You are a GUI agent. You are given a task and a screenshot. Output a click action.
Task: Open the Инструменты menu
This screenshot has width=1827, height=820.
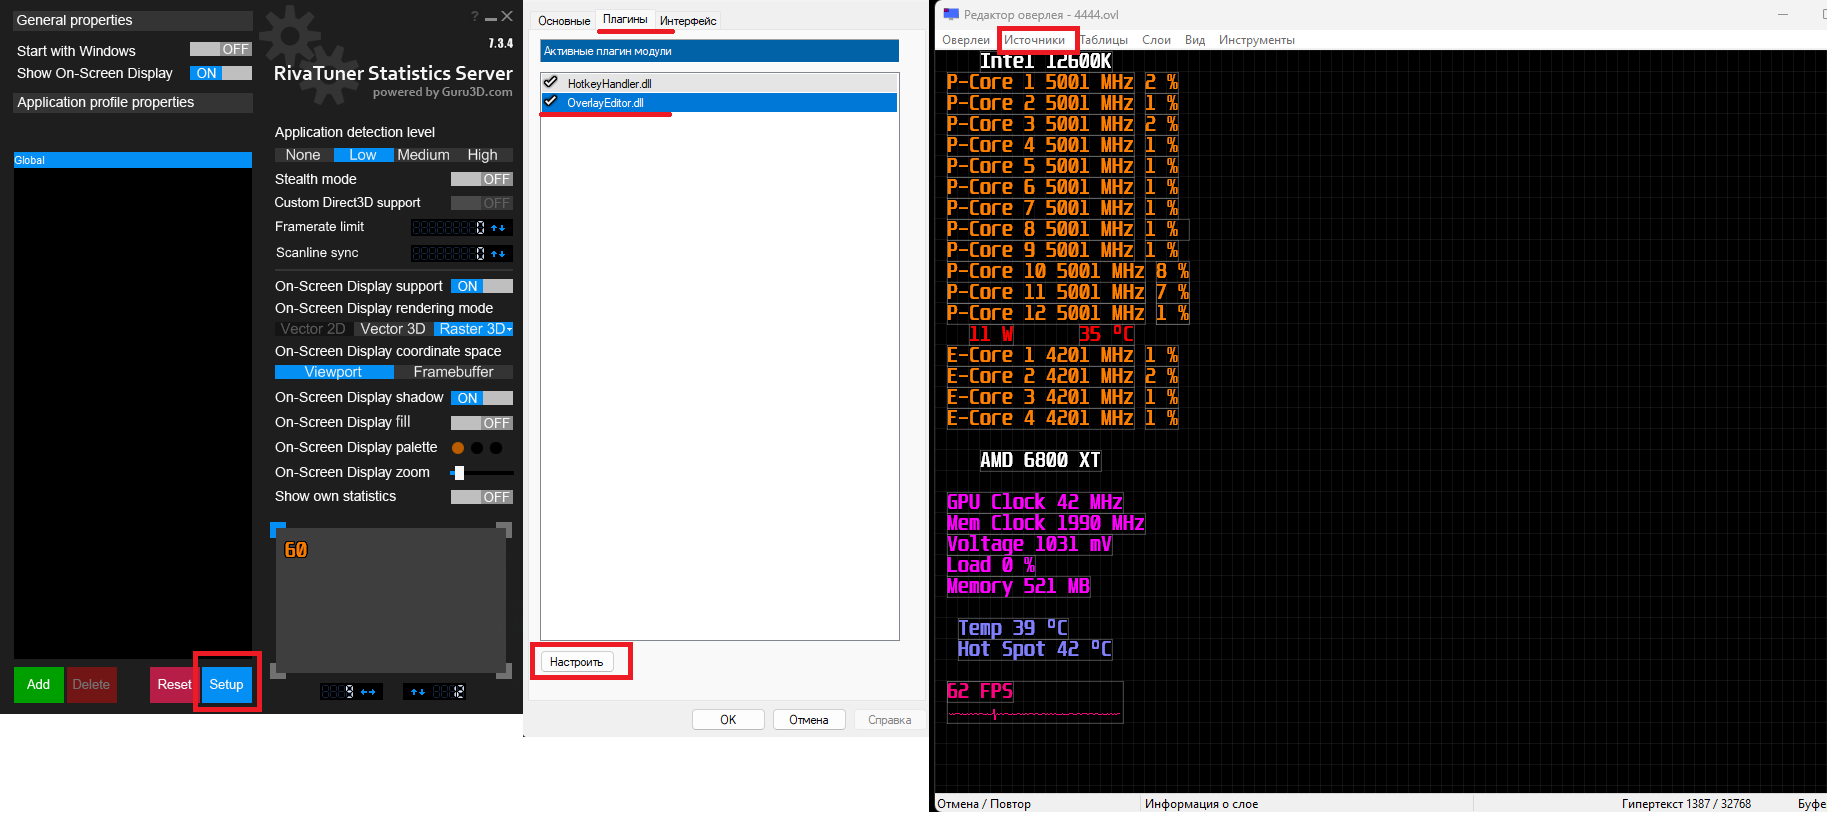coord(1256,40)
